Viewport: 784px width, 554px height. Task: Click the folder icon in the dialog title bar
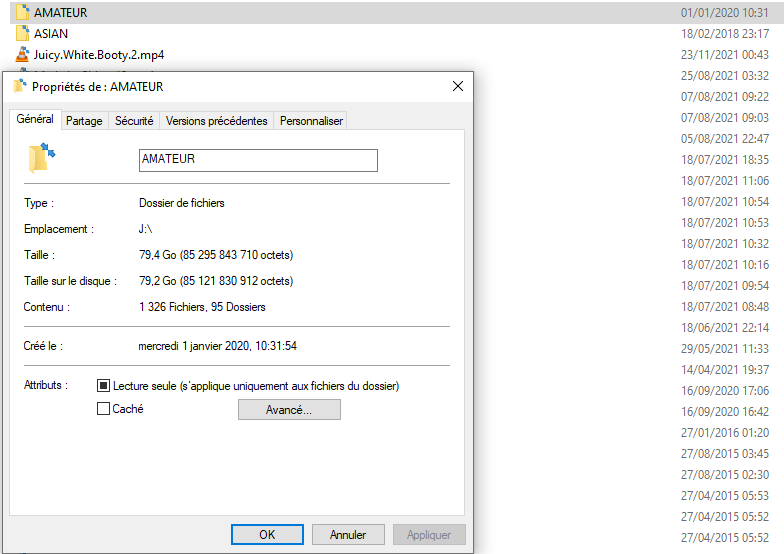(x=19, y=87)
